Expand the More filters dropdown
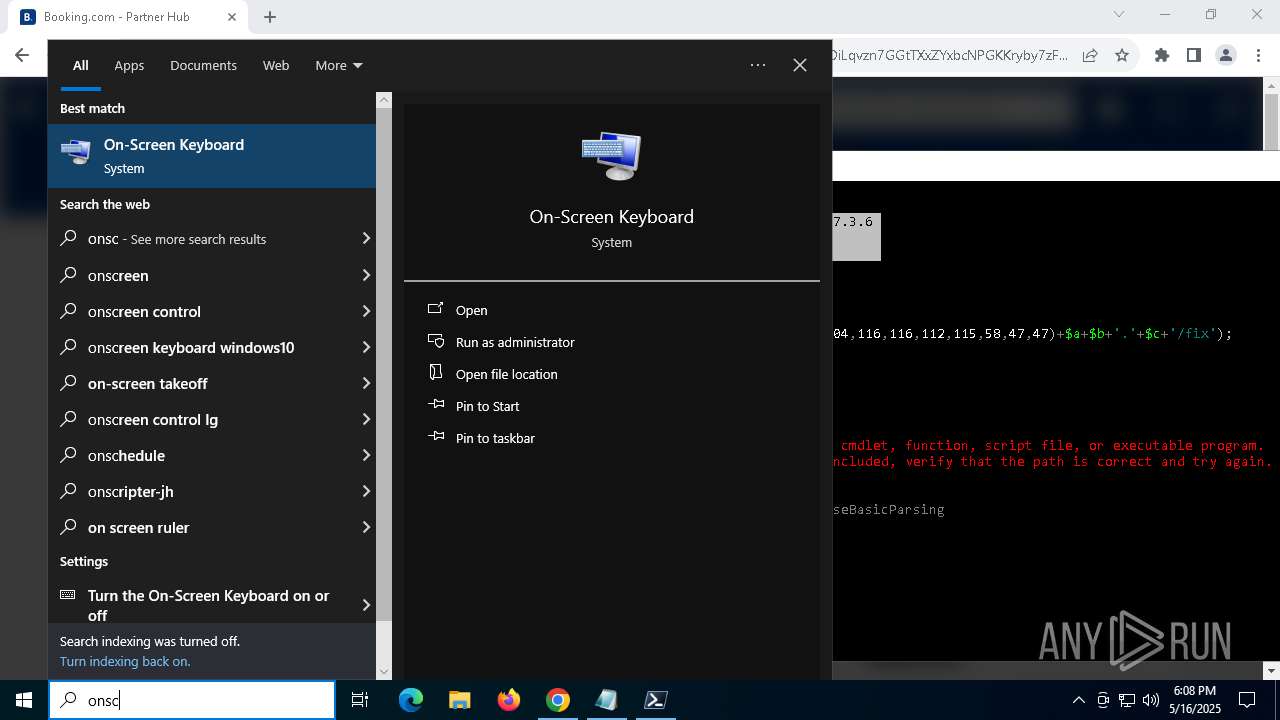This screenshot has height=720, width=1280. click(x=339, y=65)
